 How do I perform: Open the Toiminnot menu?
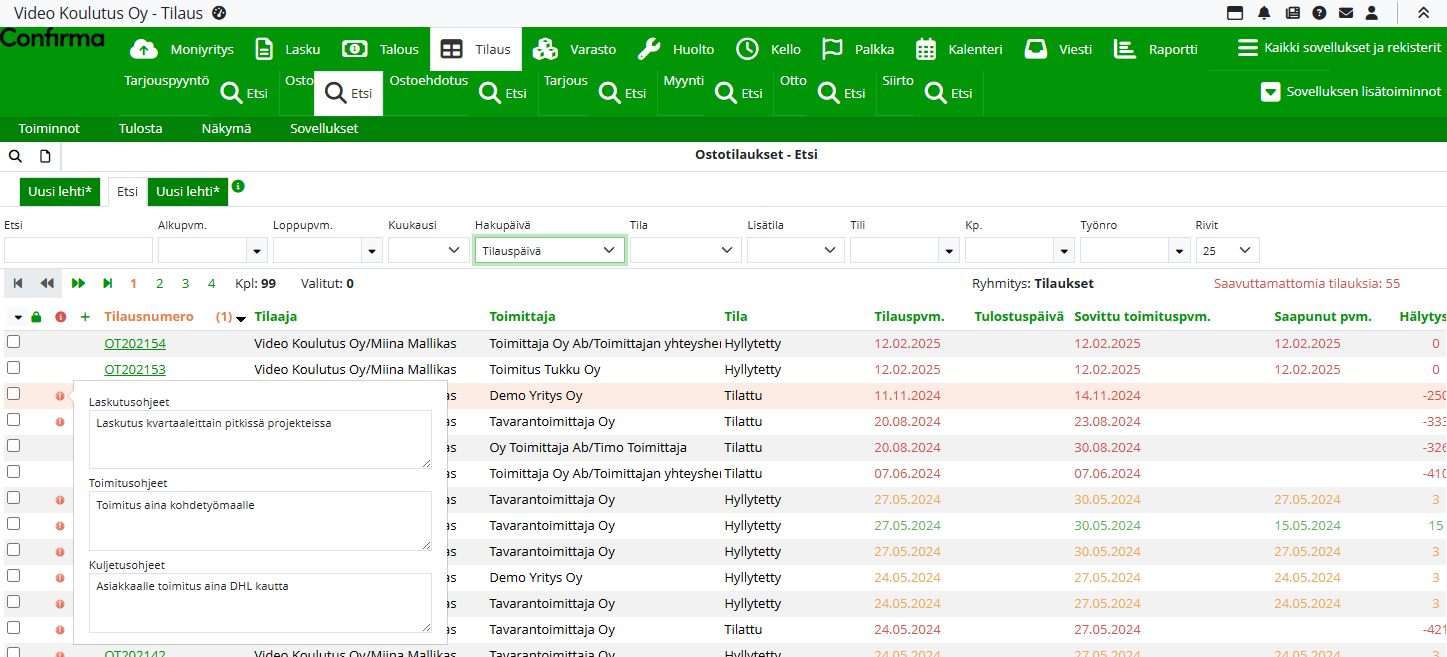(49, 129)
